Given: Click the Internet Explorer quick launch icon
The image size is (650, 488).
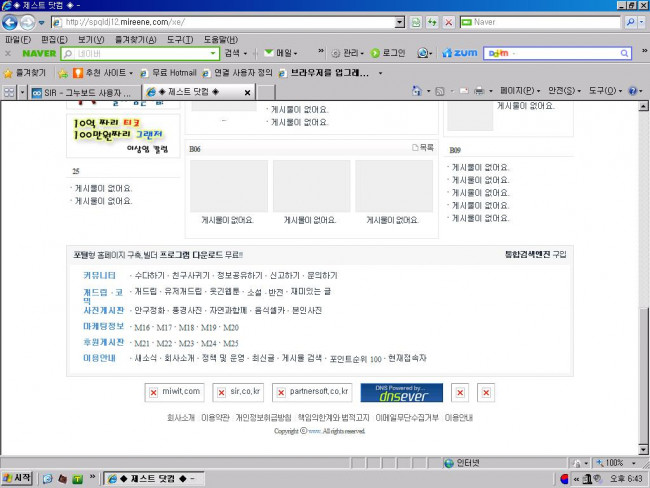Looking at the screenshot, I should point(47,479).
